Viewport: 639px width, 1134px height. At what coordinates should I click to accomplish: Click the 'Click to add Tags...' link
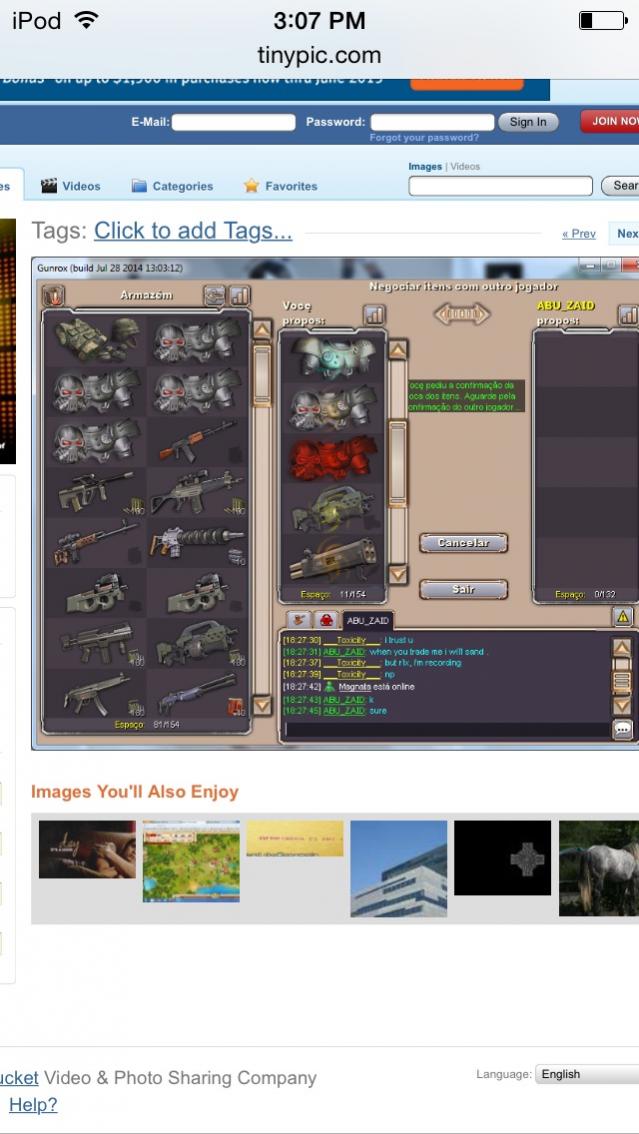193,231
